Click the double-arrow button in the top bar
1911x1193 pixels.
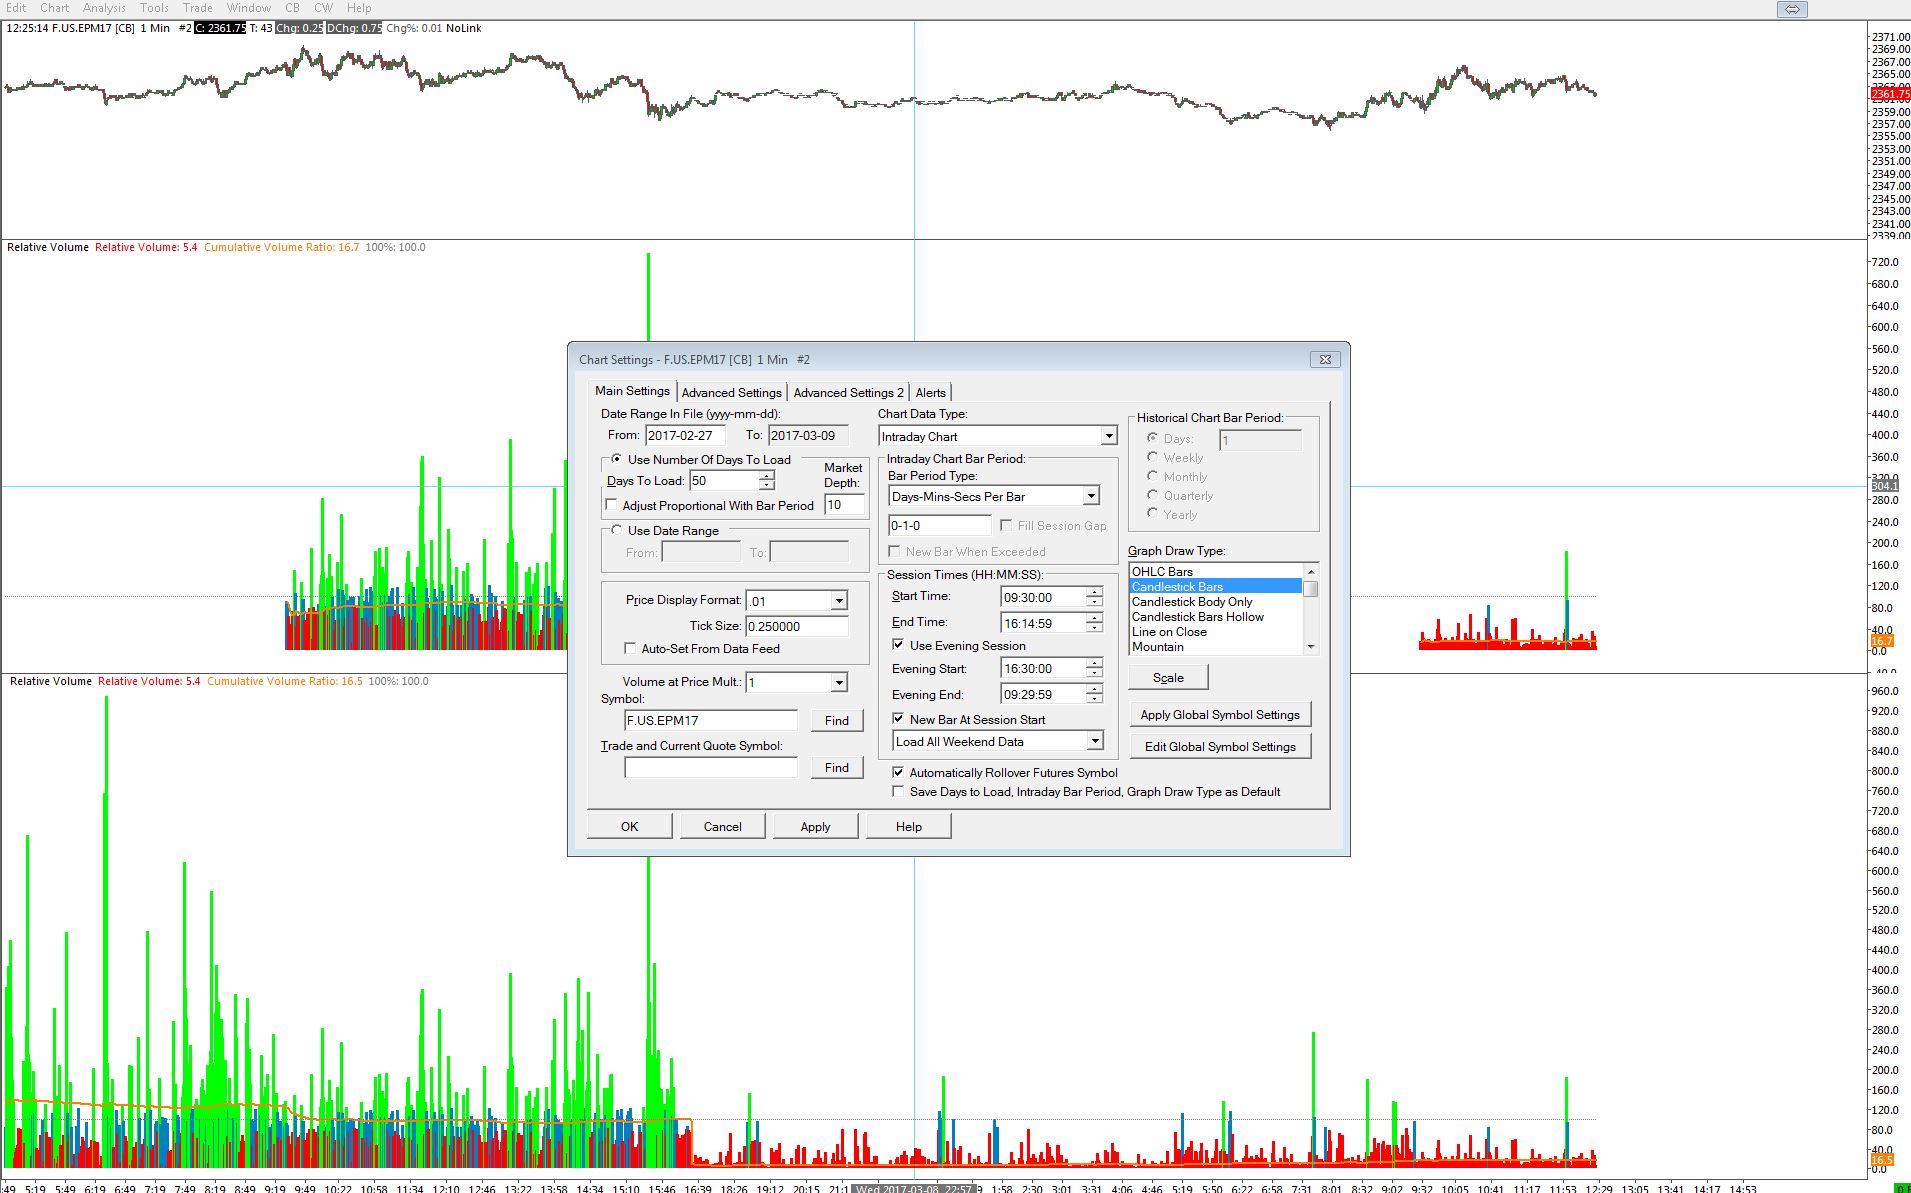(x=1792, y=9)
